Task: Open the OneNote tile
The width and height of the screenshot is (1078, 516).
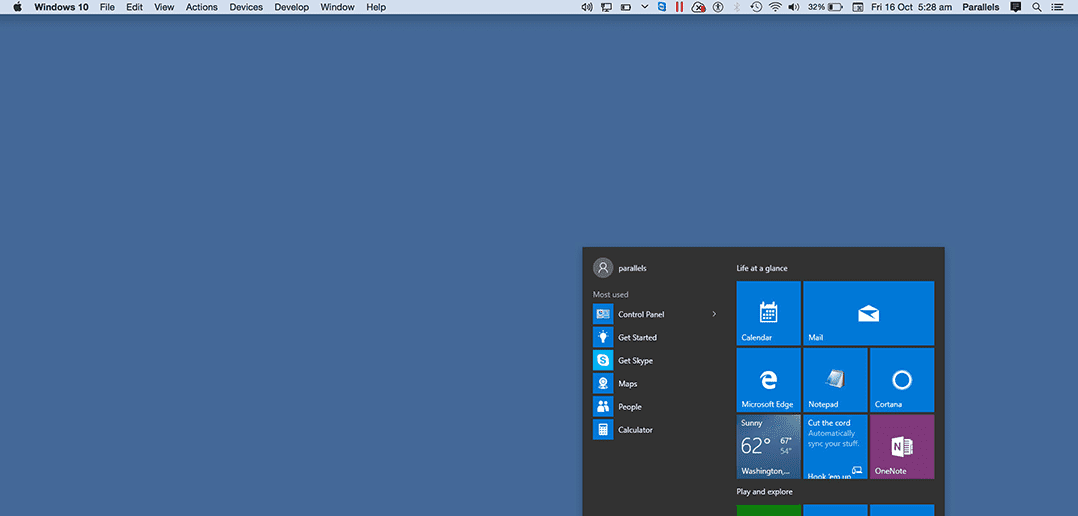Action: click(x=902, y=446)
